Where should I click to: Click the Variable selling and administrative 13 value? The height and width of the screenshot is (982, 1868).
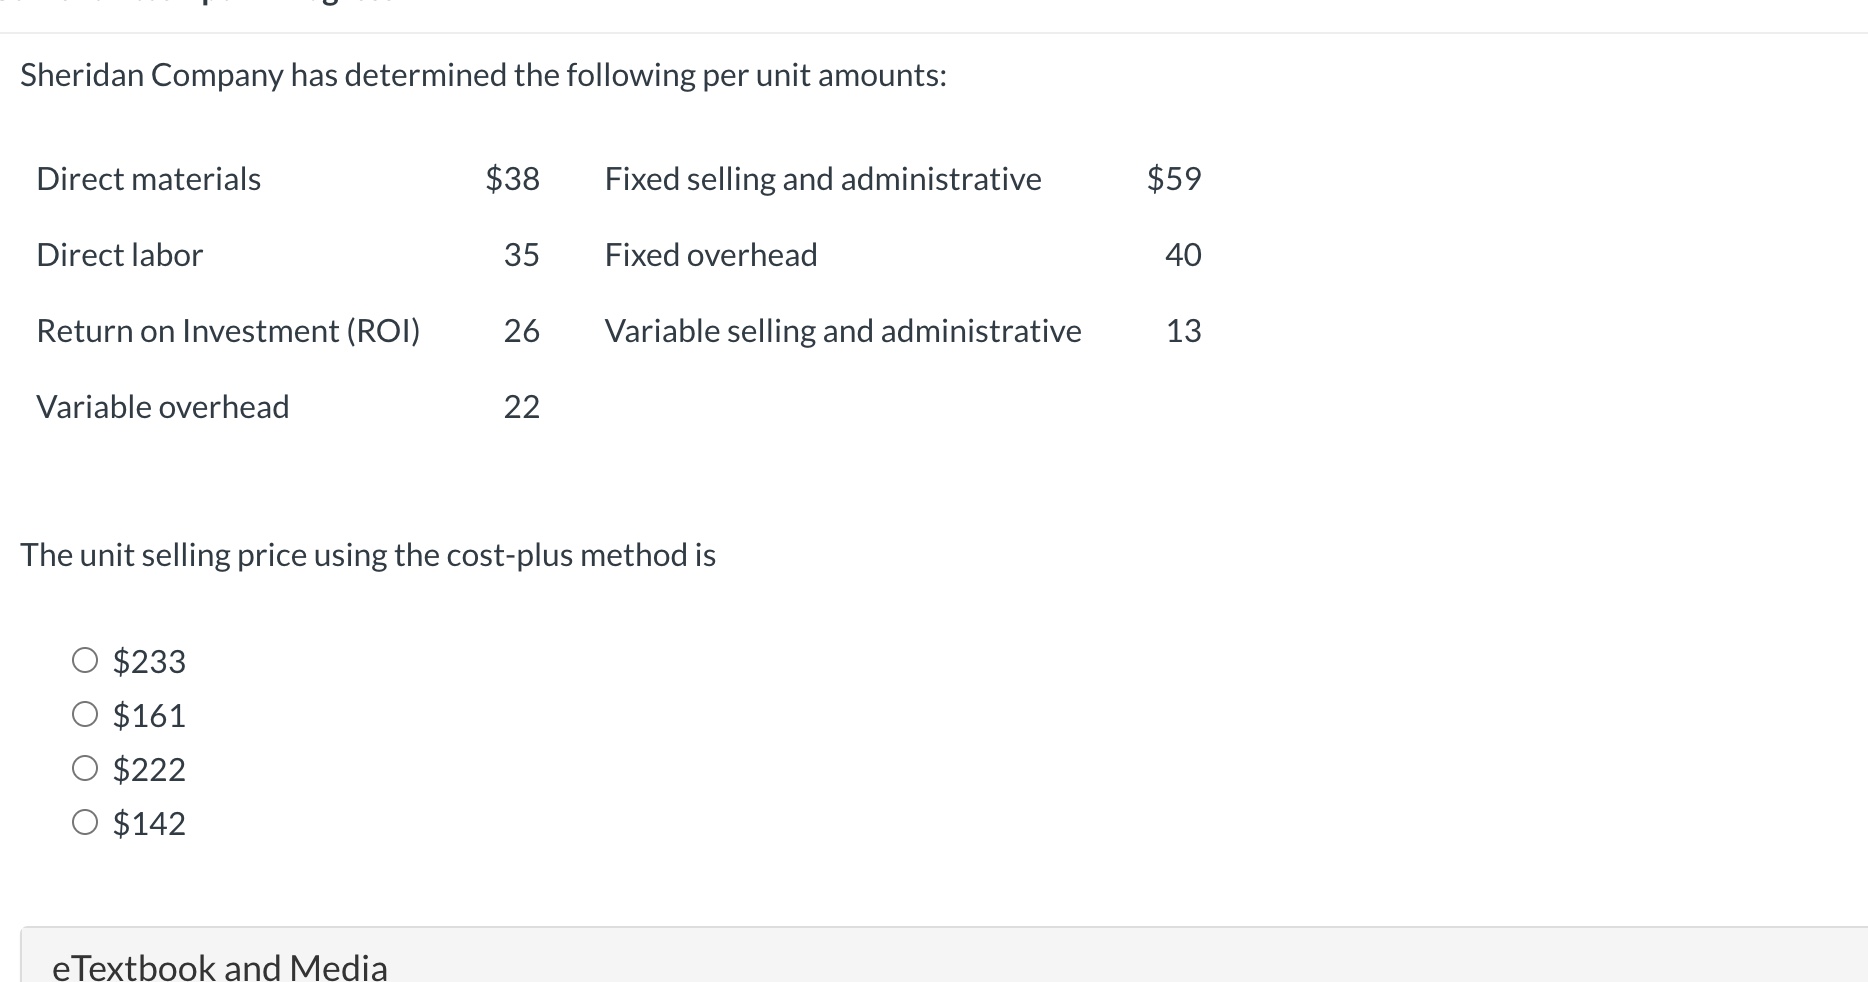coord(1184,330)
